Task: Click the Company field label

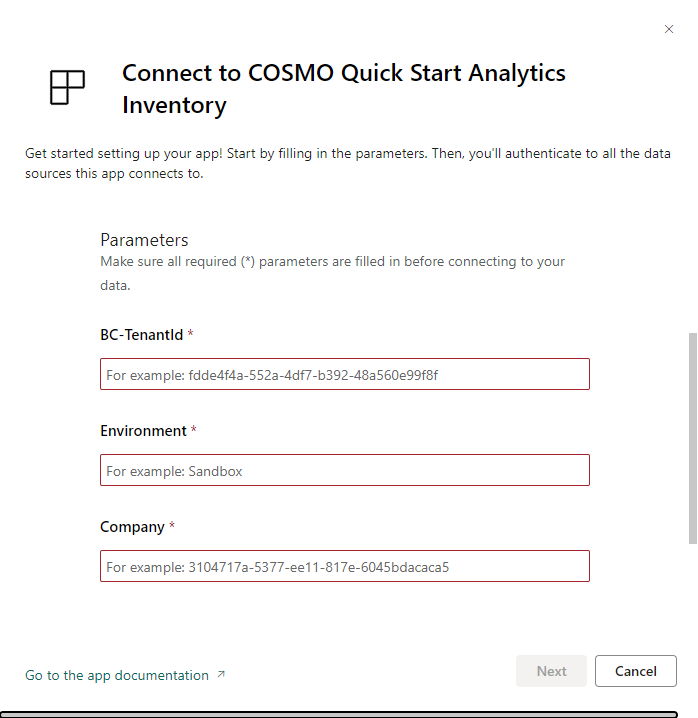Action: (x=132, y=527)
